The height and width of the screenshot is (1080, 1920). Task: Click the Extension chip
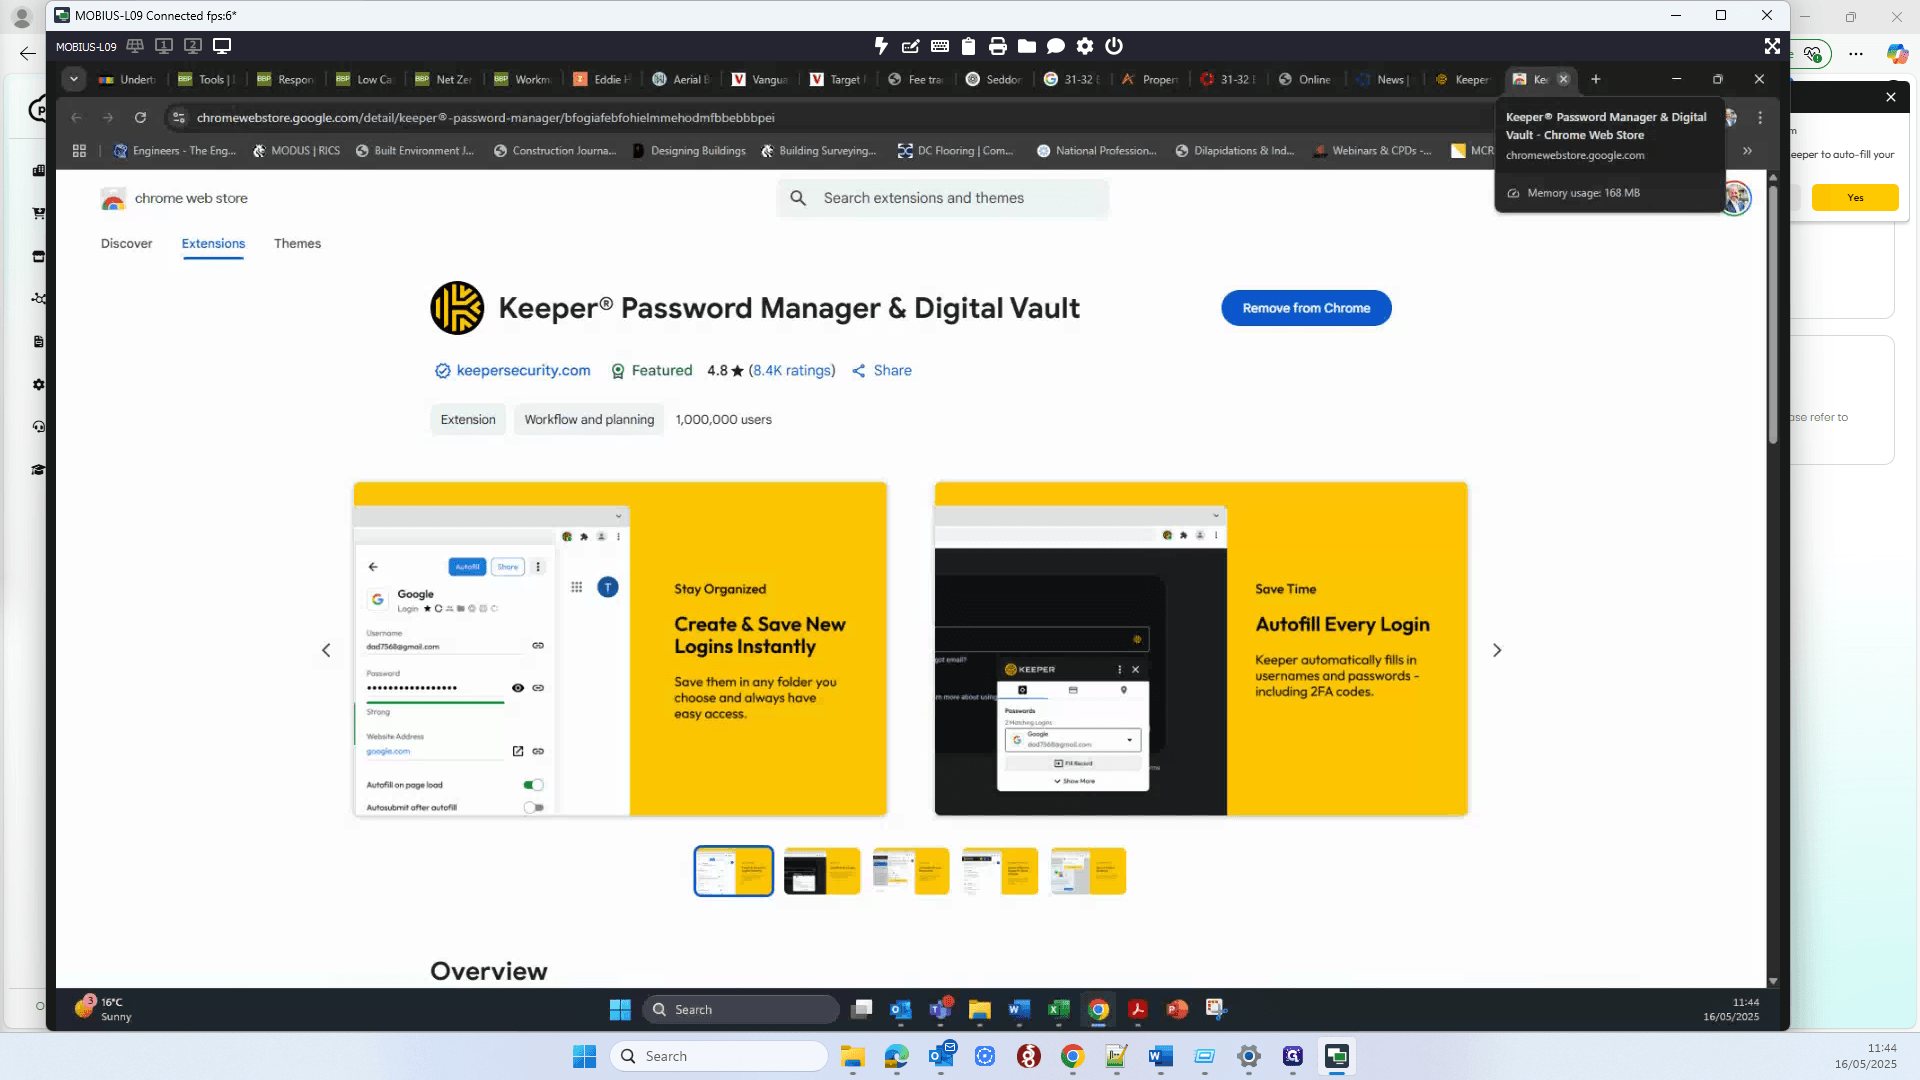[468, 420]
